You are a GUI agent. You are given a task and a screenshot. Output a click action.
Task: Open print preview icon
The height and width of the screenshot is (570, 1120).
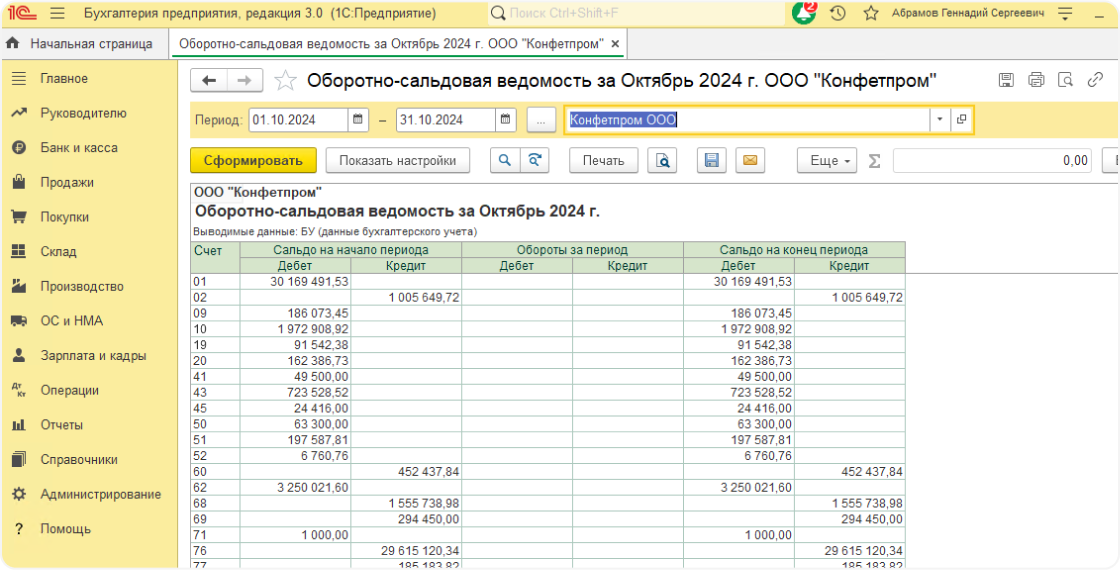pyautogui.click(x=662, y=161)
